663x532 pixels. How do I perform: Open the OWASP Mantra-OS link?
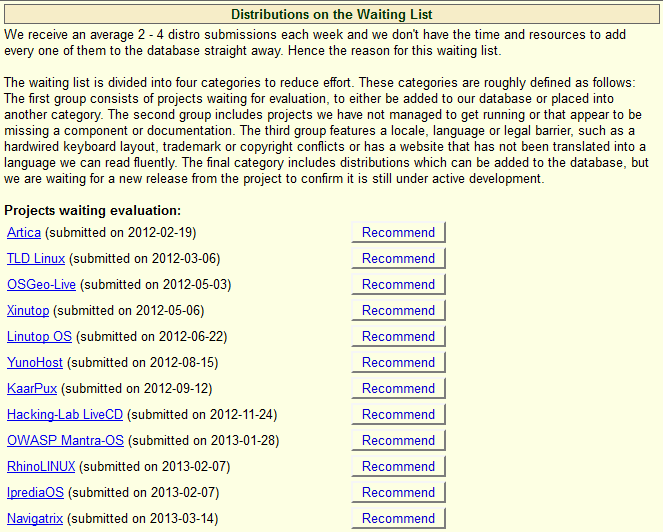(65, 440)
